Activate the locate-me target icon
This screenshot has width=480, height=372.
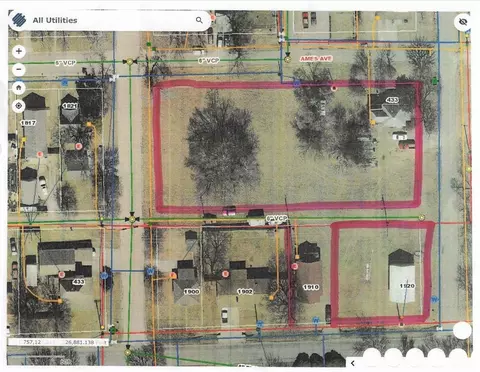click(x=19, y=106)
